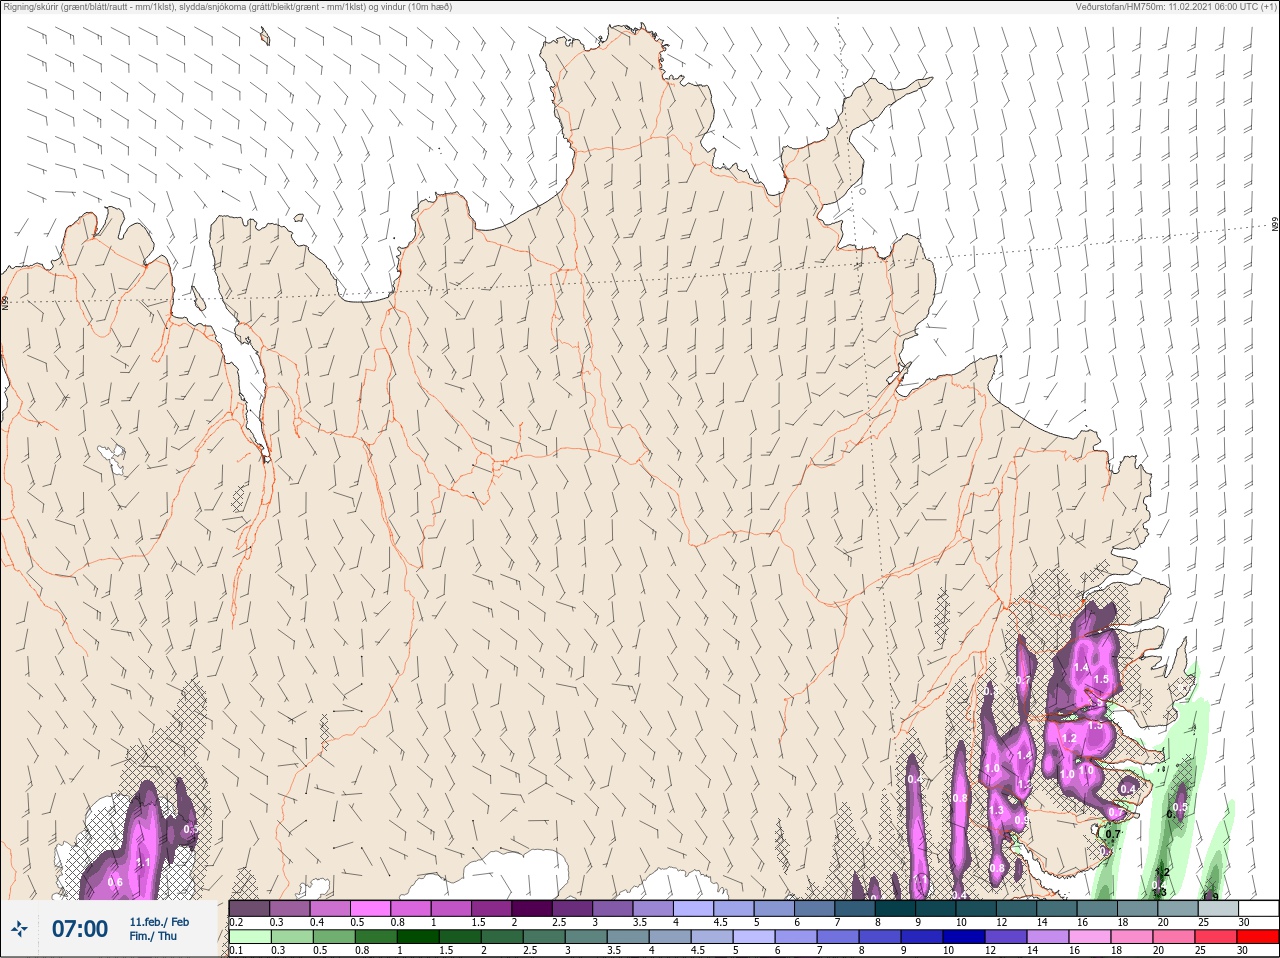
Task: Select the mauve 0.2 swatch in top legend
Action: [249, 908]
